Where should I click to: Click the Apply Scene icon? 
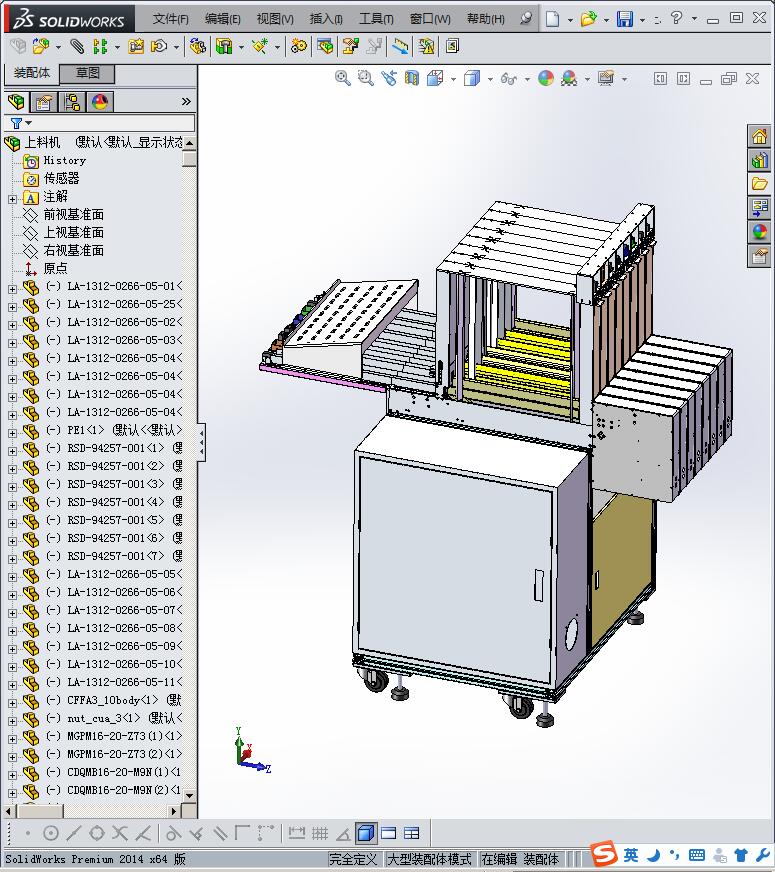(x=569, y=78)
